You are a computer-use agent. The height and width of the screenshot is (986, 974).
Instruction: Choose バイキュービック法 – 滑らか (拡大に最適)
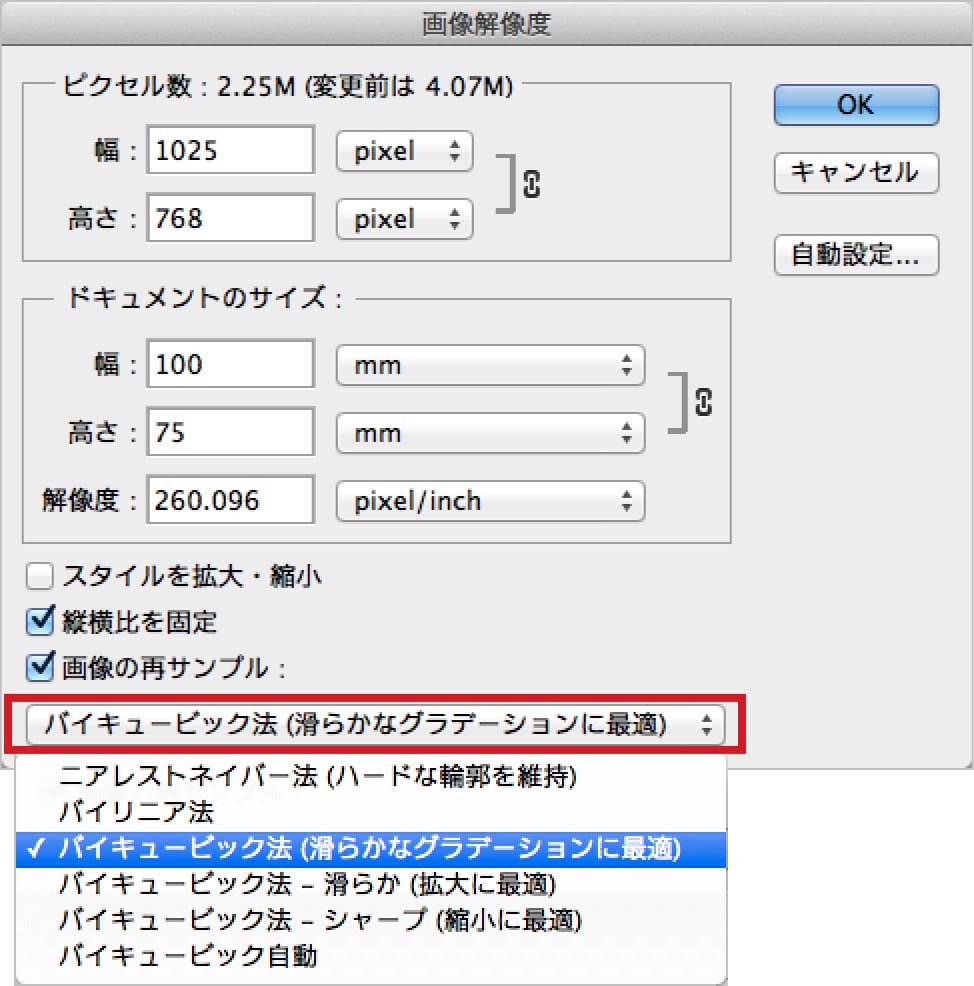[x=306, y=884]
